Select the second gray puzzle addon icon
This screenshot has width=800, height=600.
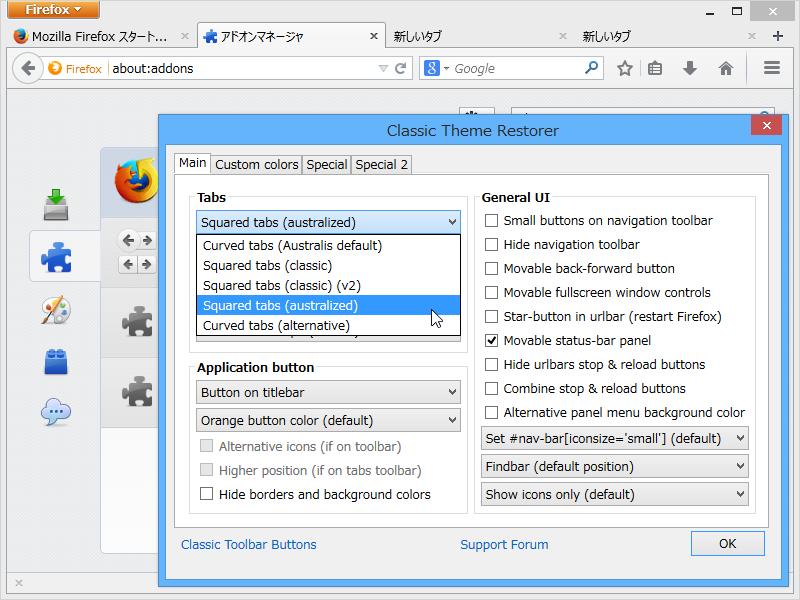point(137,391)
